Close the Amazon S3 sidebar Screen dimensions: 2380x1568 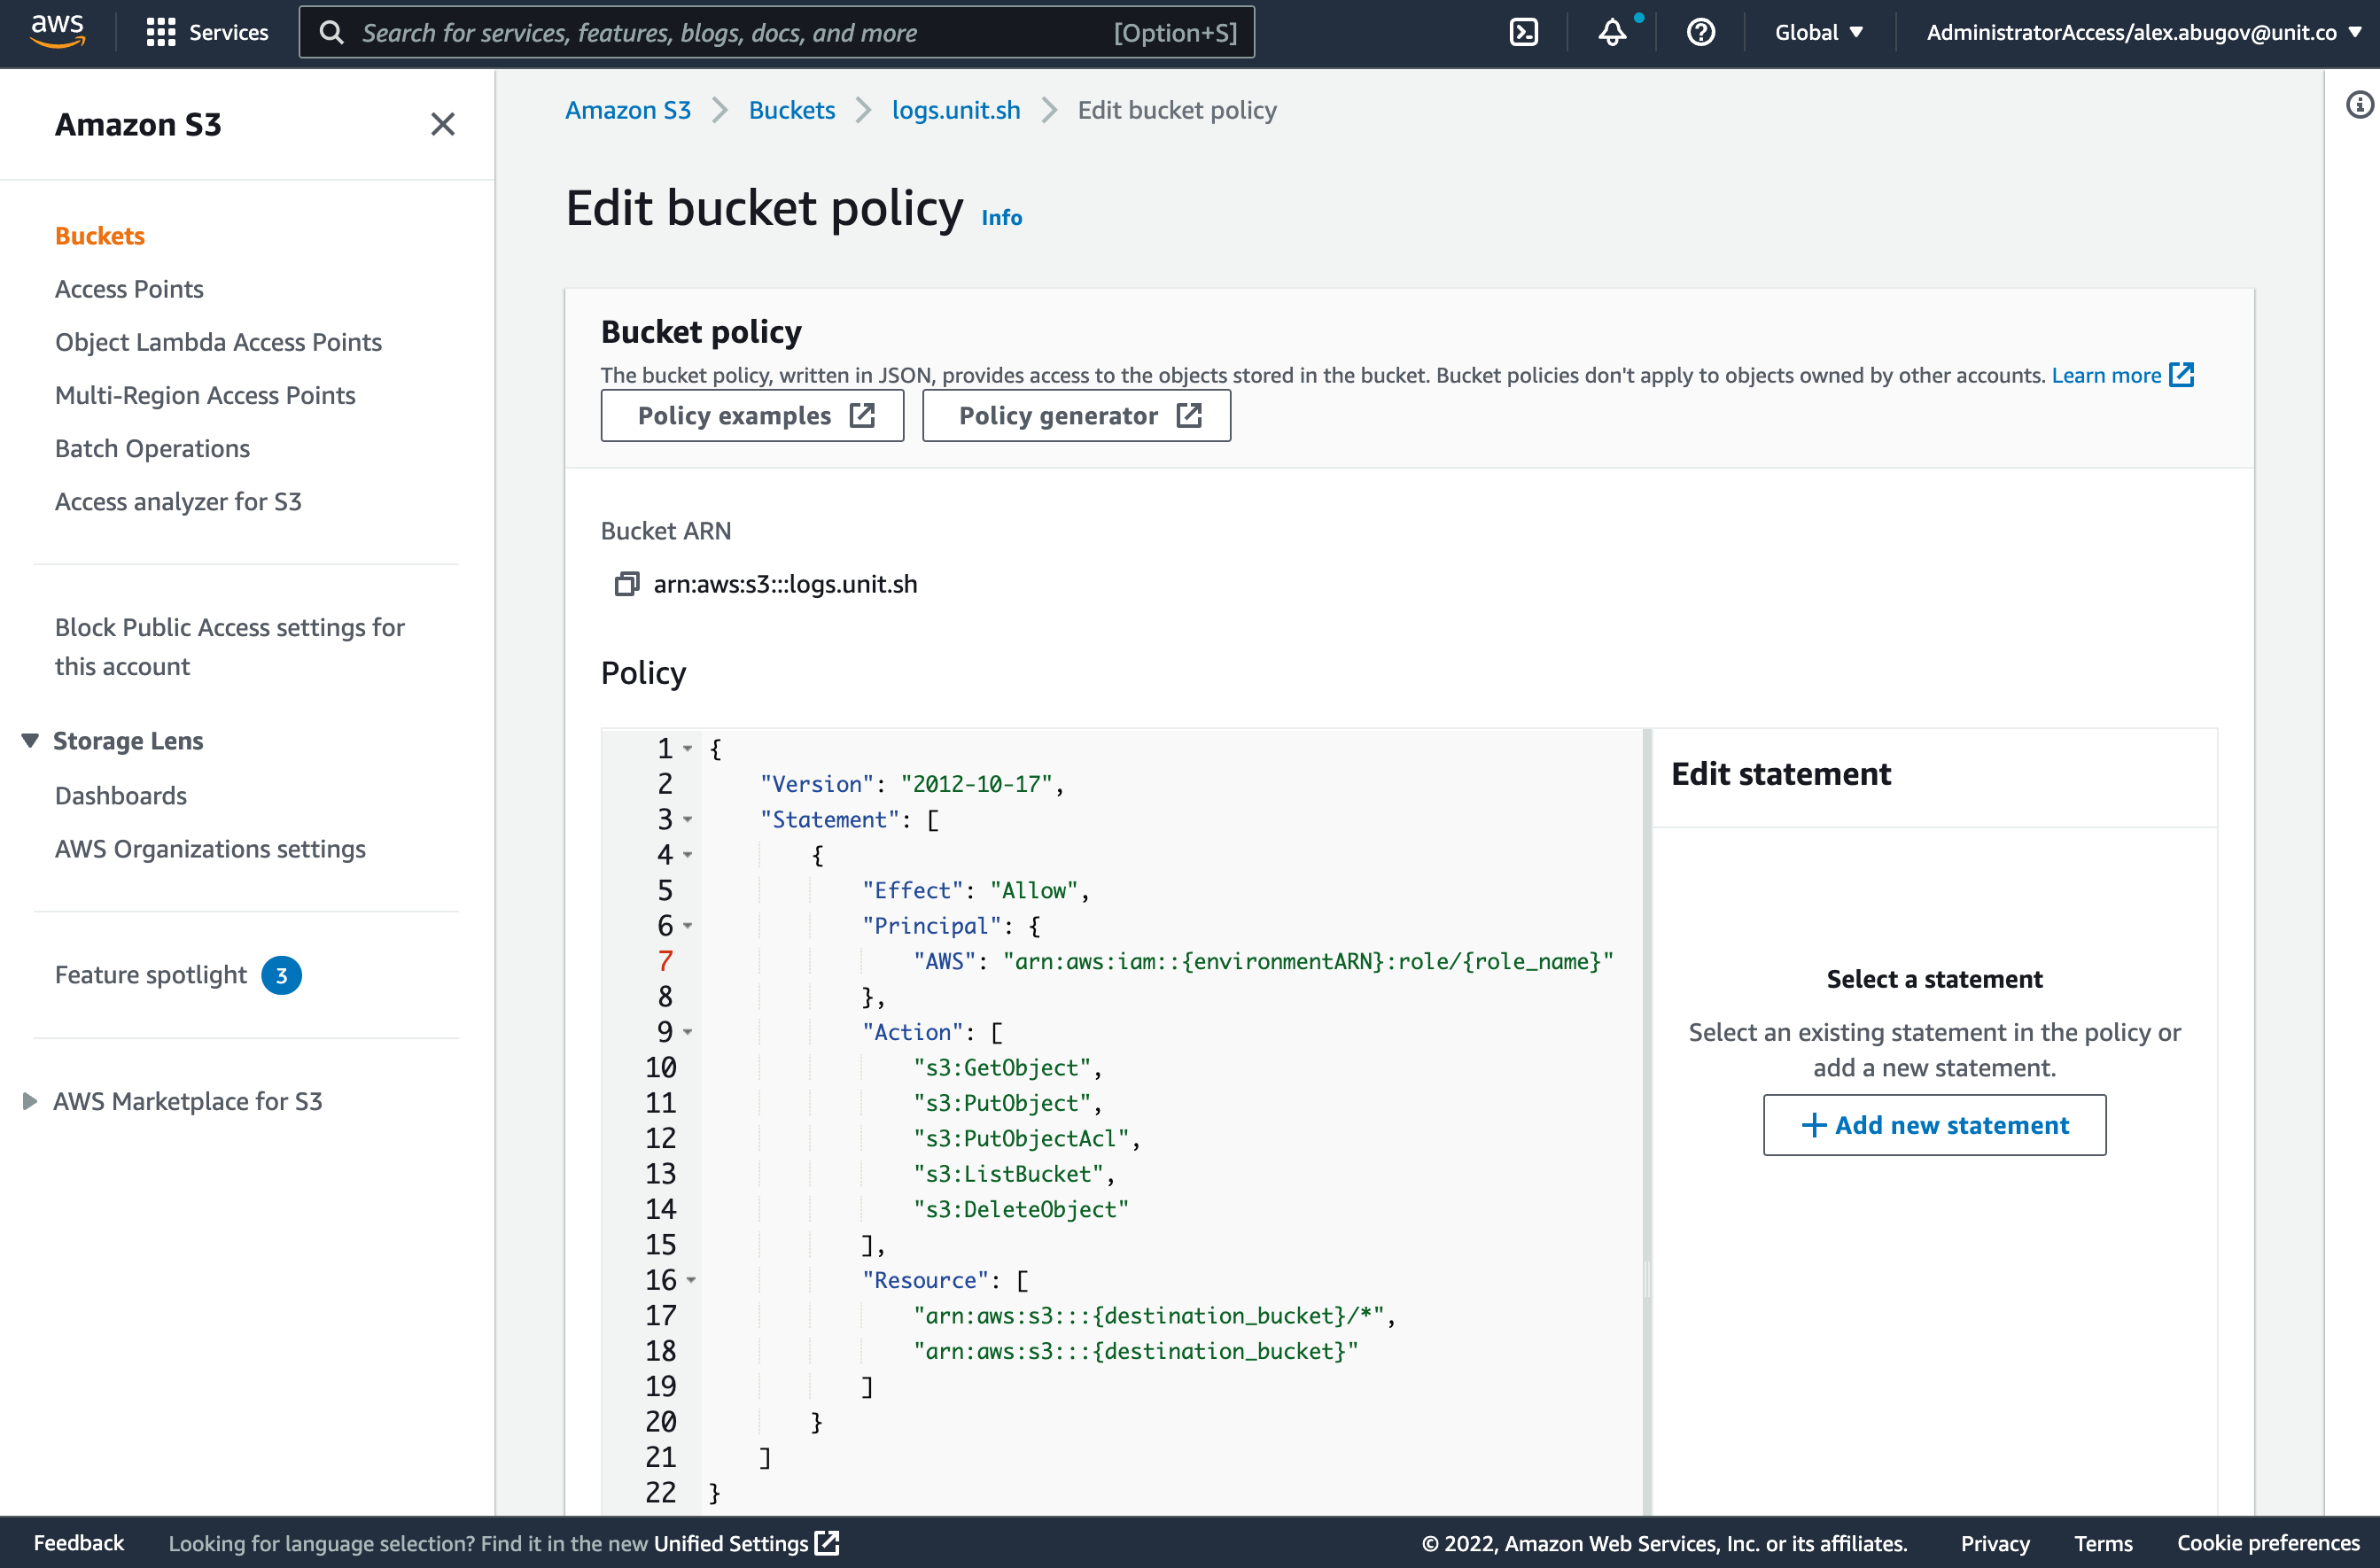pos(442,124)
